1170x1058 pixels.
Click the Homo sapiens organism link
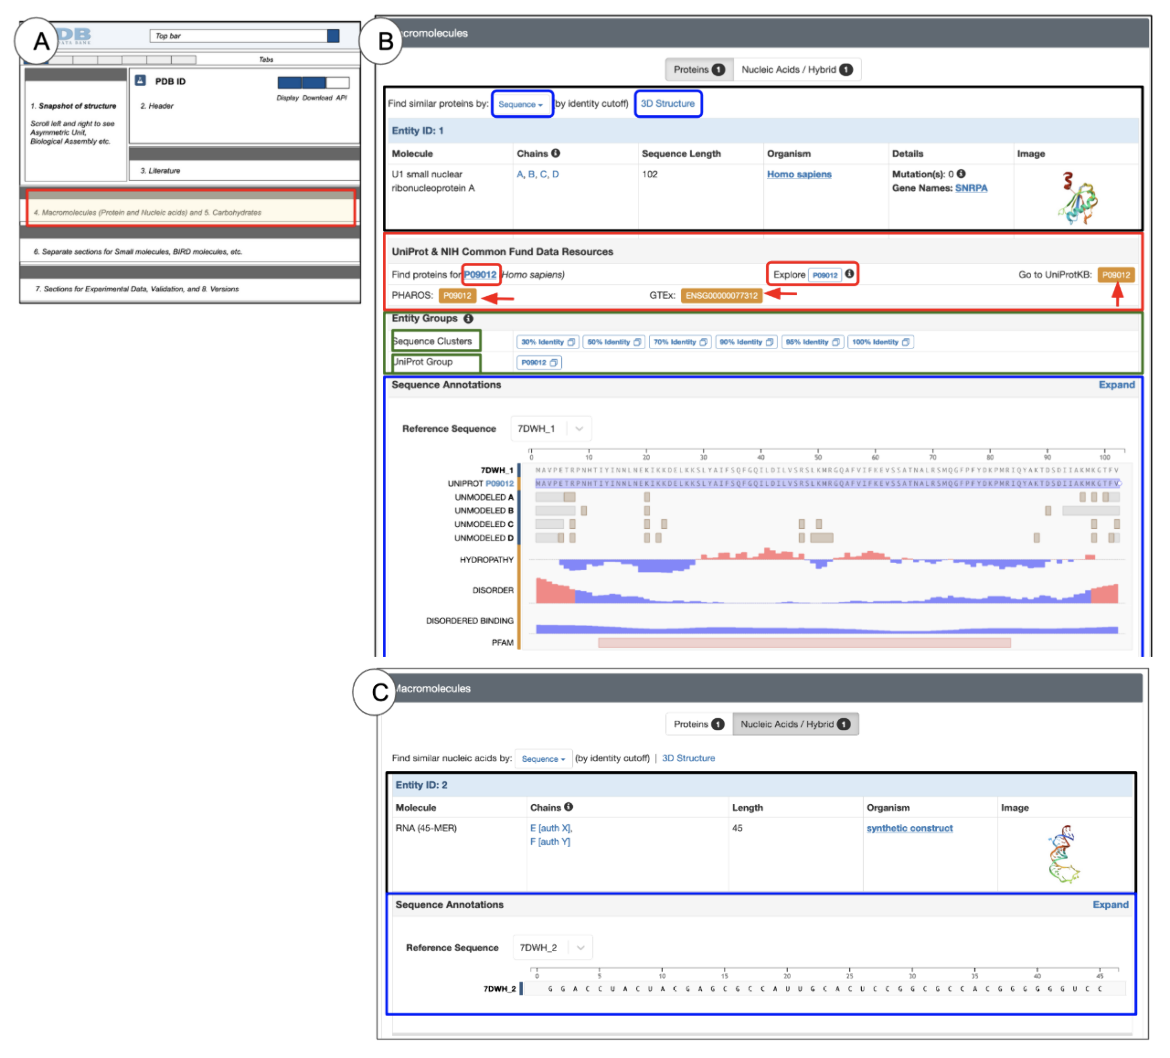[799, 174]
